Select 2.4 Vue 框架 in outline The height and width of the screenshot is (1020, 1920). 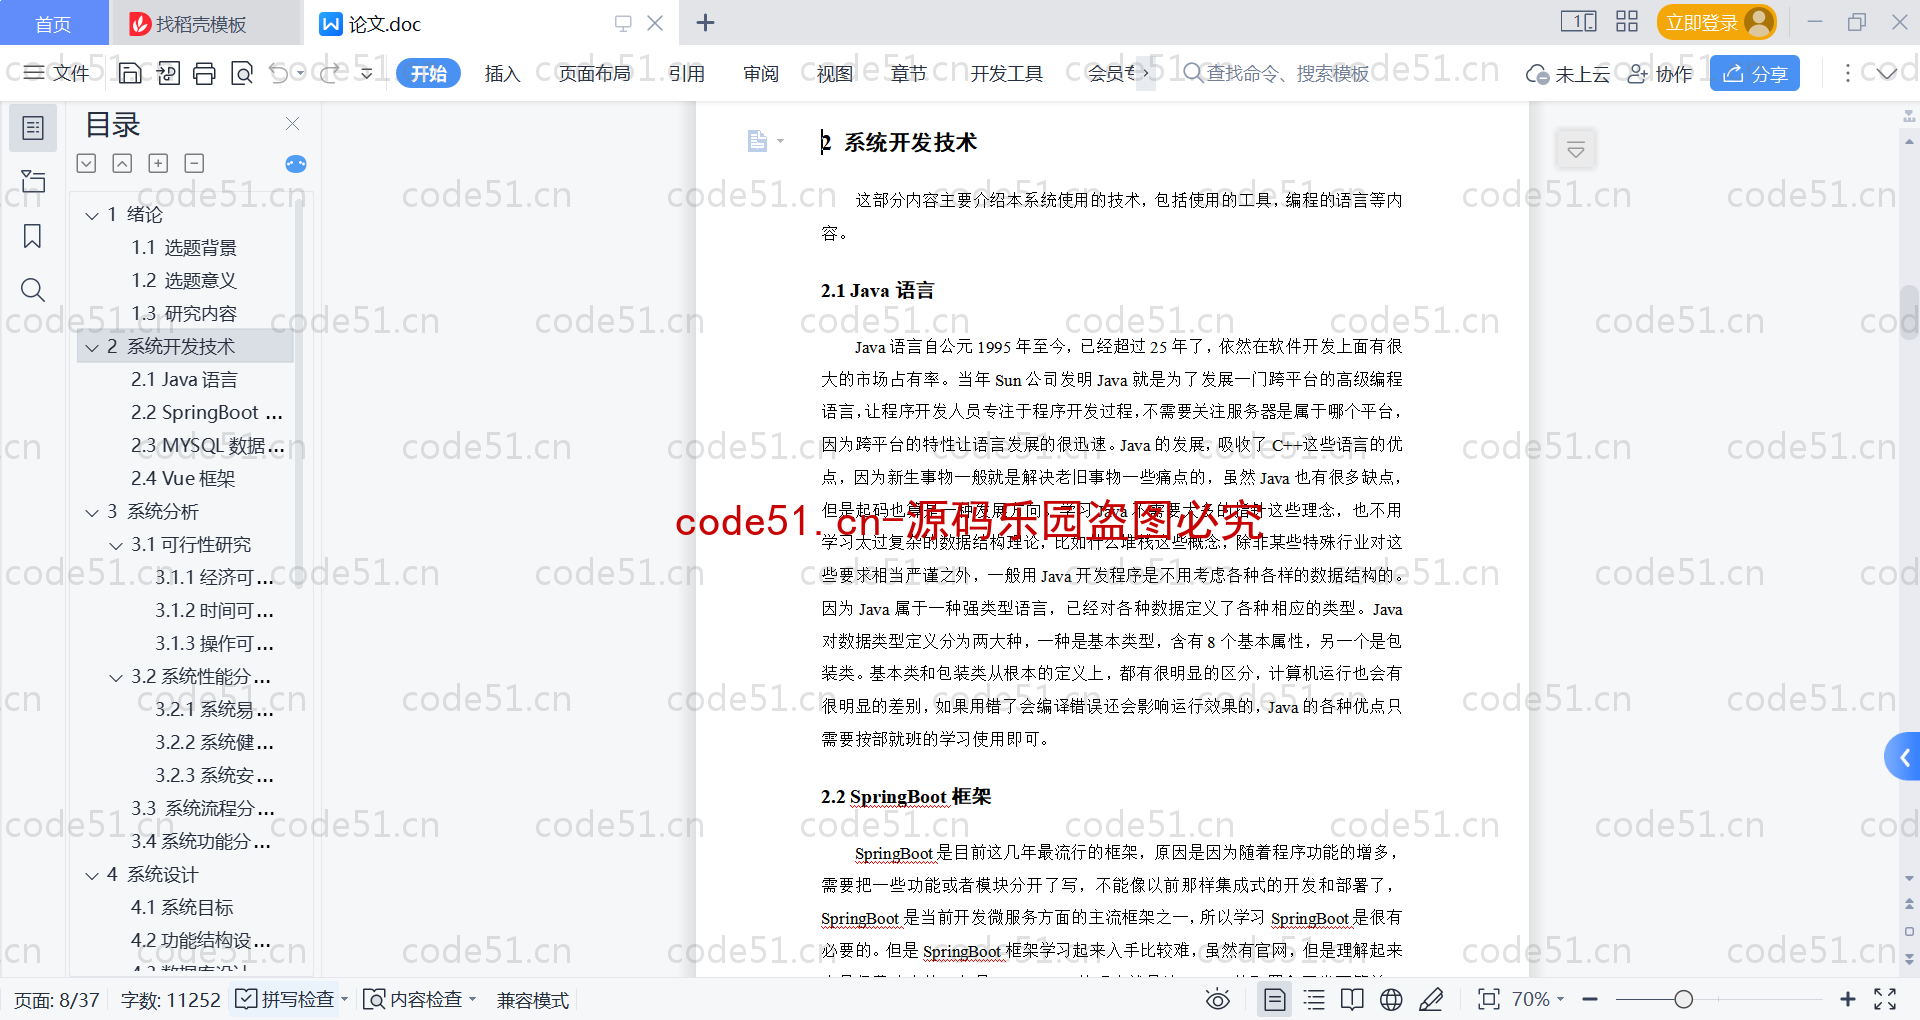point(185,479)
